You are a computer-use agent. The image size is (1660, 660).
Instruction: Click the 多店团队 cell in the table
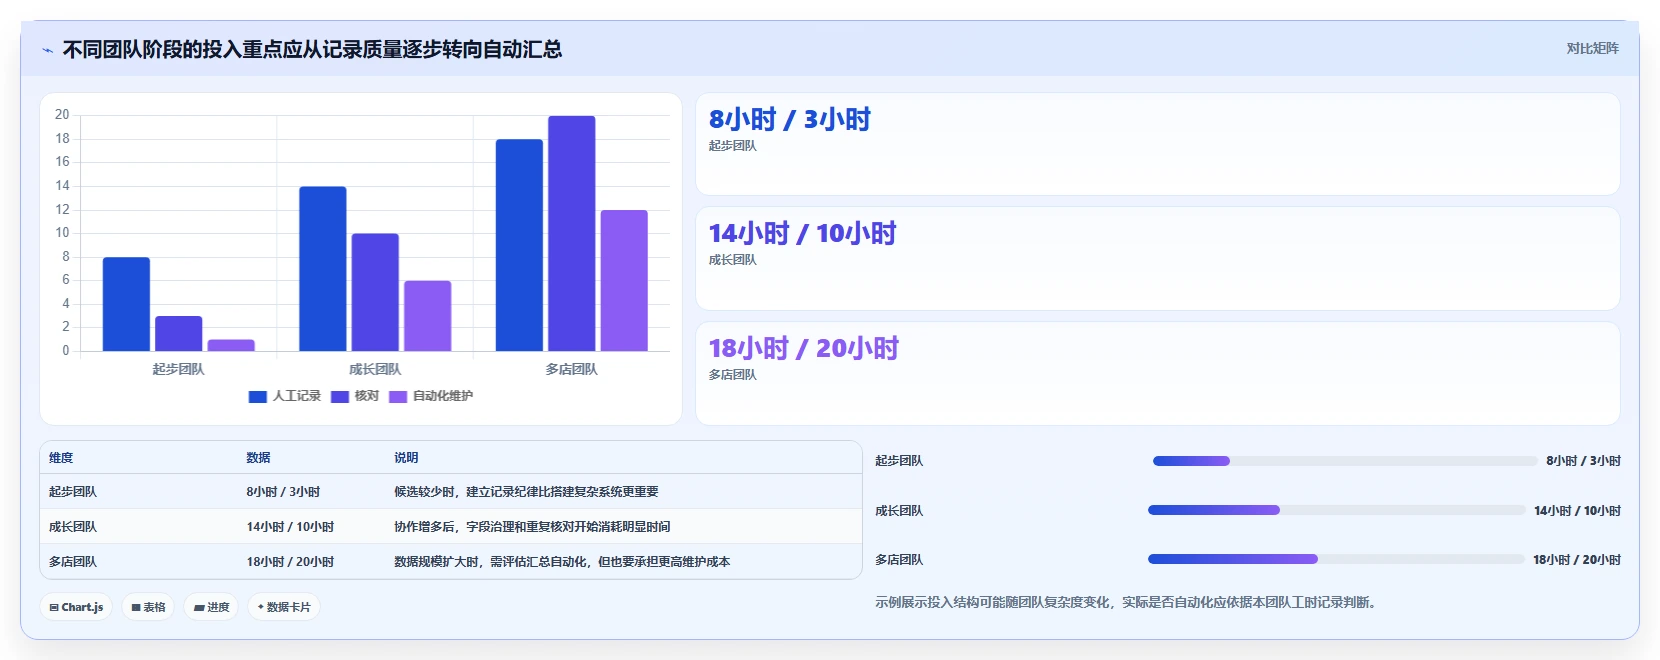coord(73,562)
